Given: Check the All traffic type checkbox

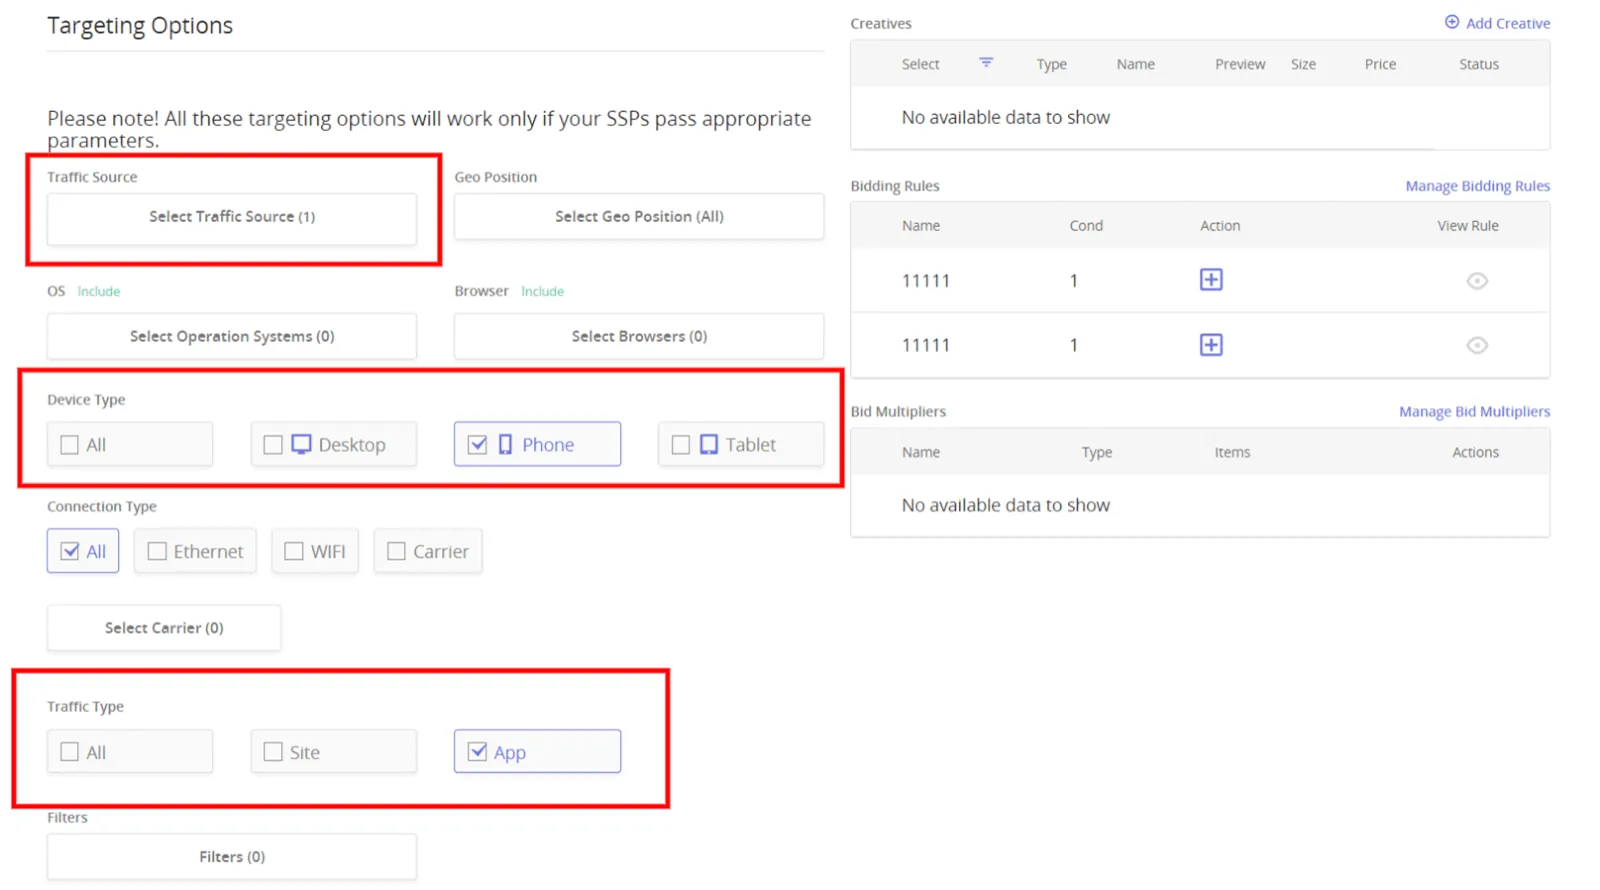Looking at the screenshot, I should pyautogui.click(x=69, y=752).
